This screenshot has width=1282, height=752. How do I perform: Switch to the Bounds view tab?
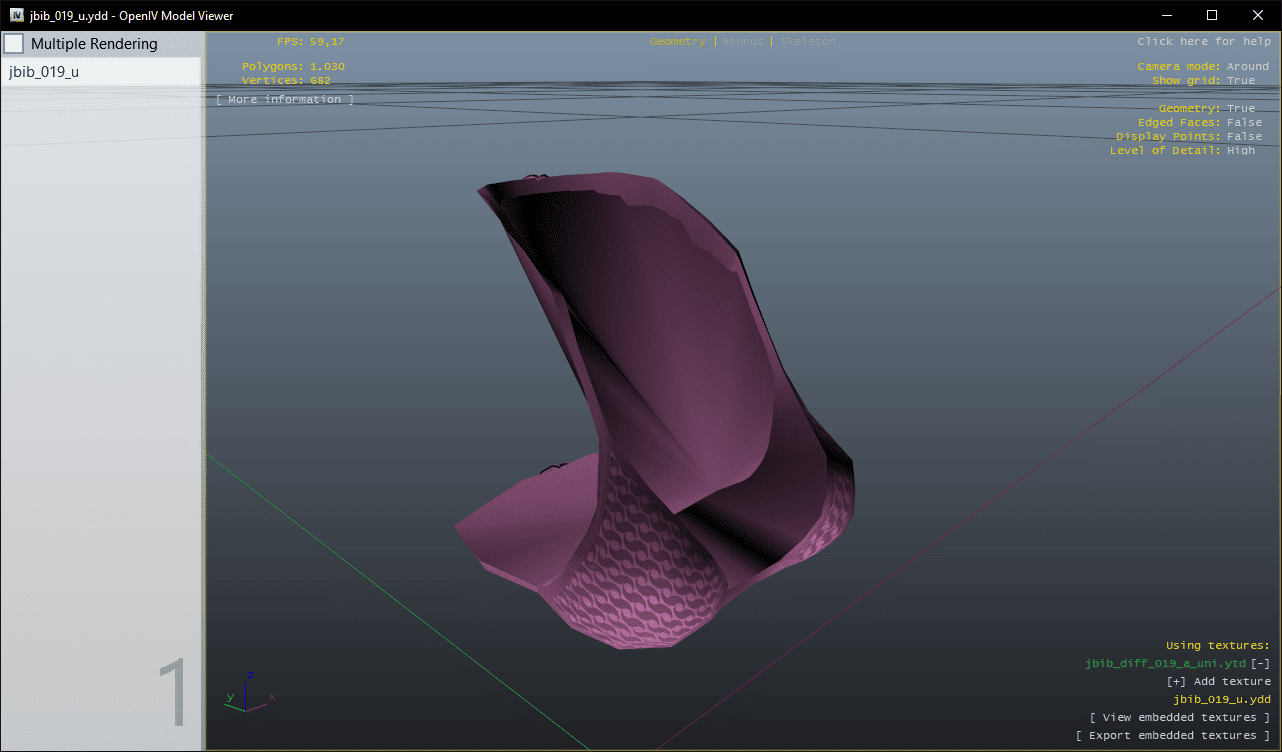pyautogui.click(x=742, y=42)
